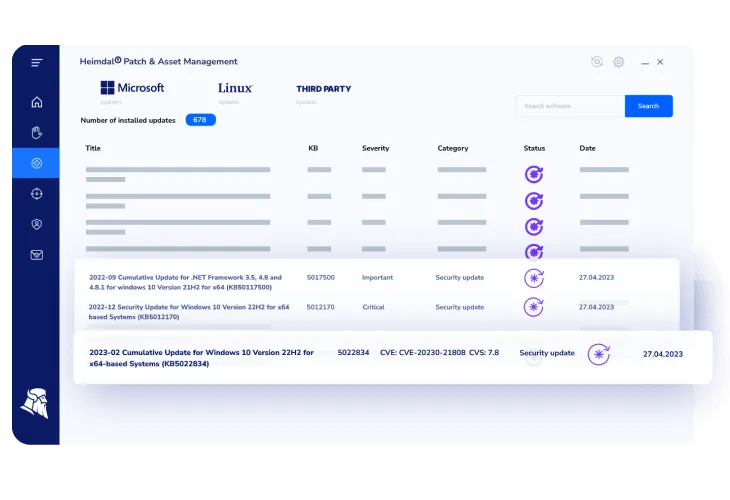Viewport: 730px width, 500px height.
Task: Click the scan refresh icon in header
Action: [x=597, y=61]
